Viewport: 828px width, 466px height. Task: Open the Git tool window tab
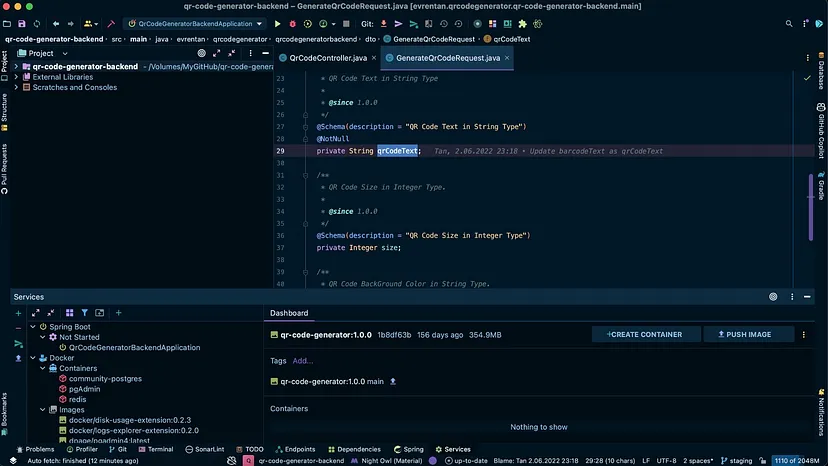point(118,449)
